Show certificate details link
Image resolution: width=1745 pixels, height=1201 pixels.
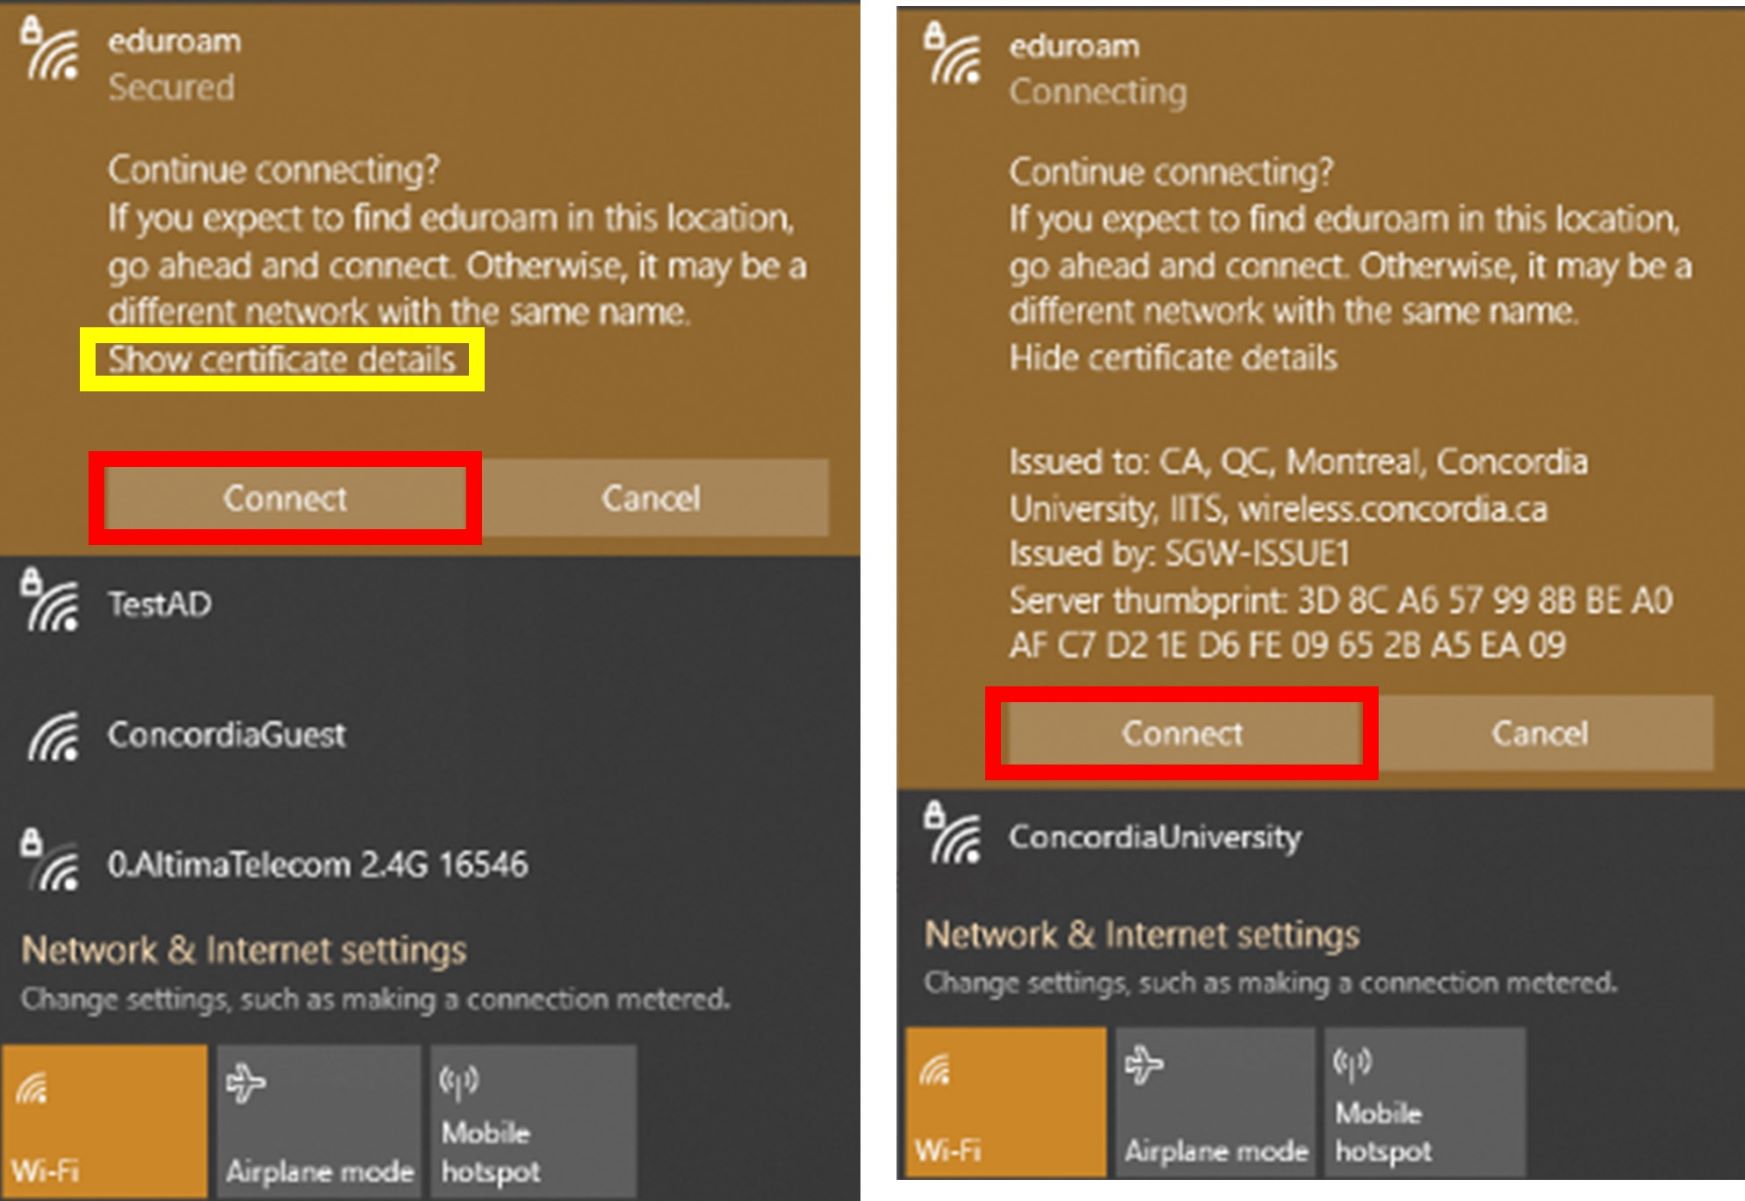[x=282, y=359]
